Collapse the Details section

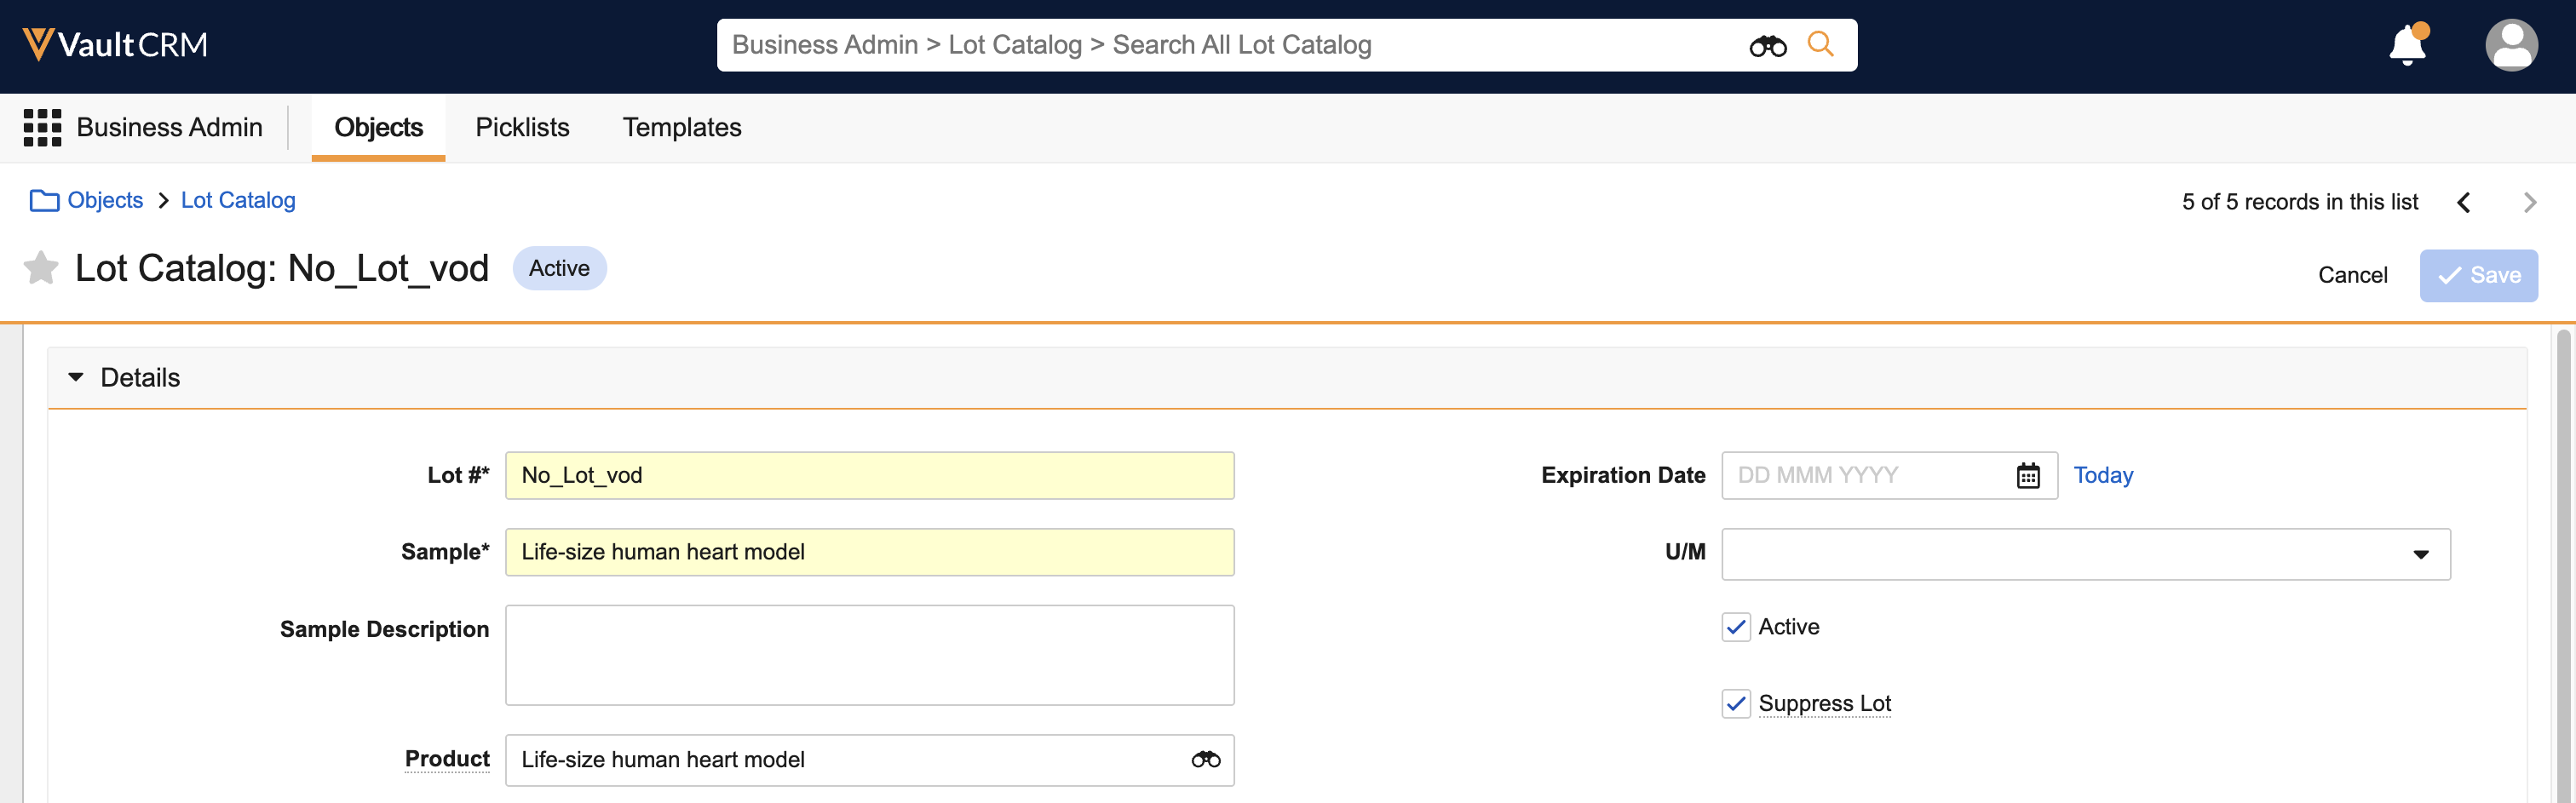pyautogui.click(x=76, y=378)
